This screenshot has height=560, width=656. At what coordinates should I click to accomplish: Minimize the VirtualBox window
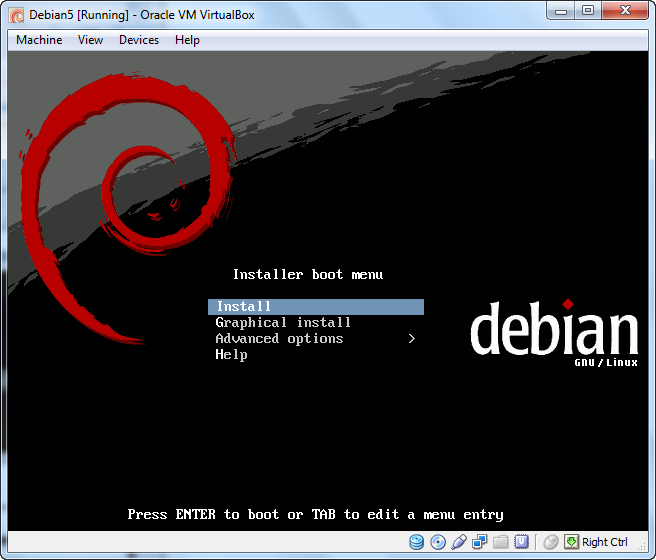[561, 11]
